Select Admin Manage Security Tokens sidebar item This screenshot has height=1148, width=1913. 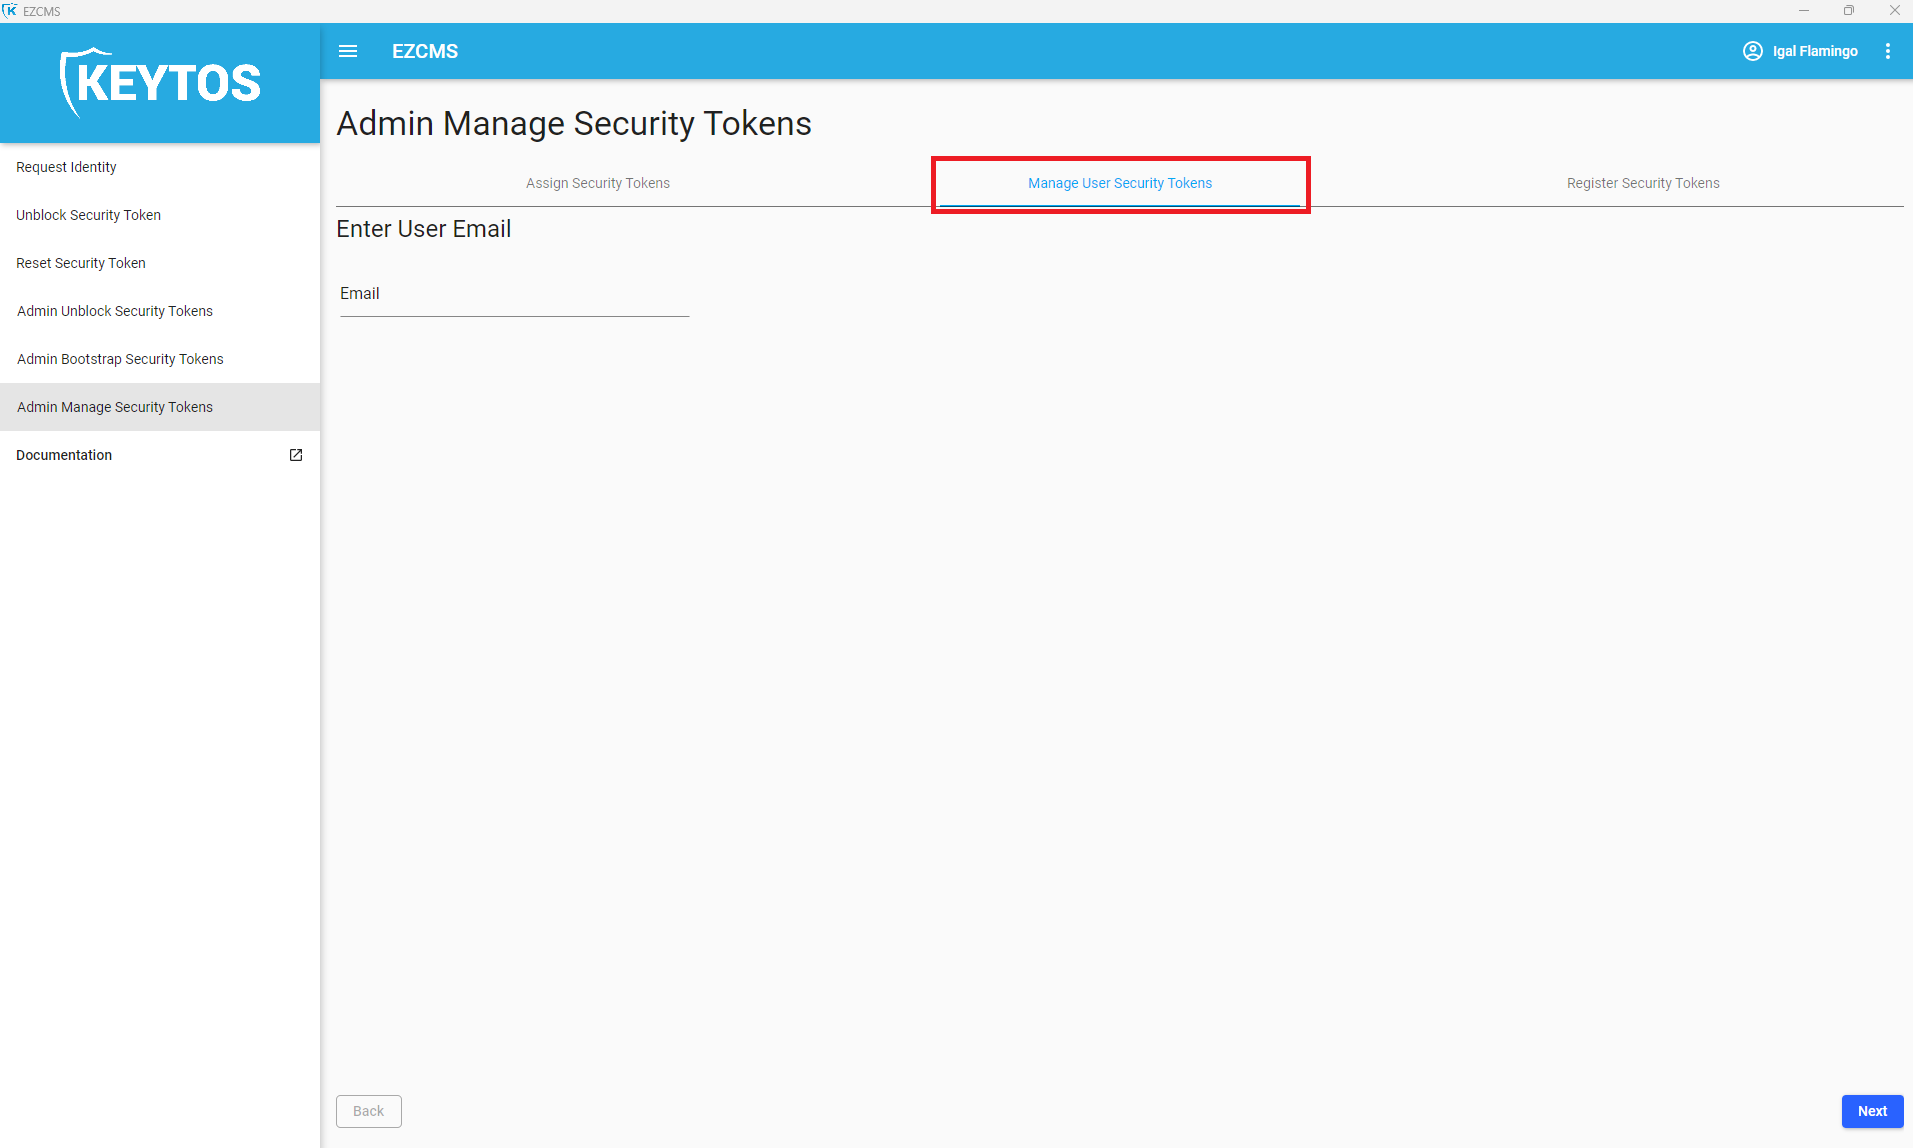(115, 407)
